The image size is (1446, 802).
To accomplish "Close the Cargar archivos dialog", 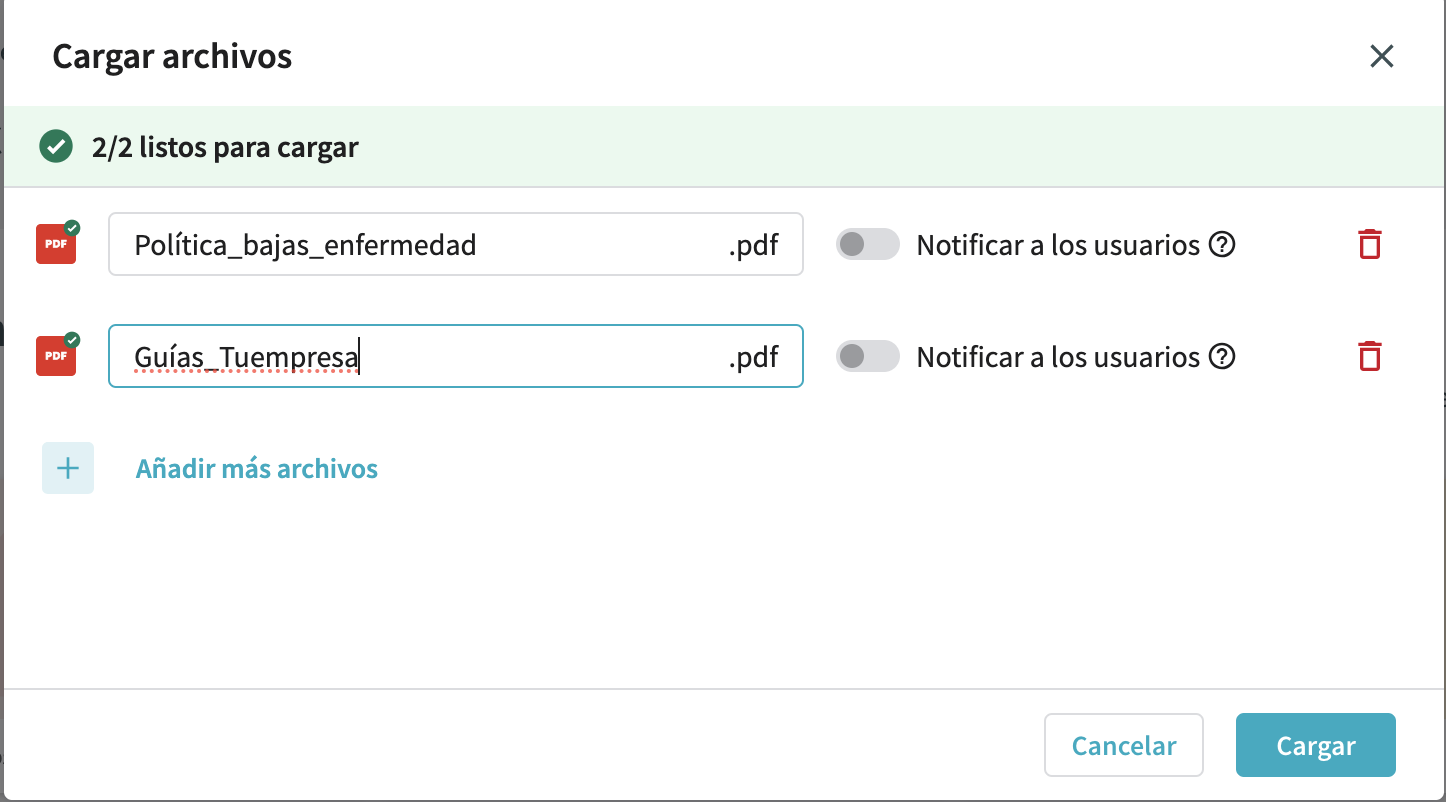I will pyautogui.click(x=1382, y=56).
